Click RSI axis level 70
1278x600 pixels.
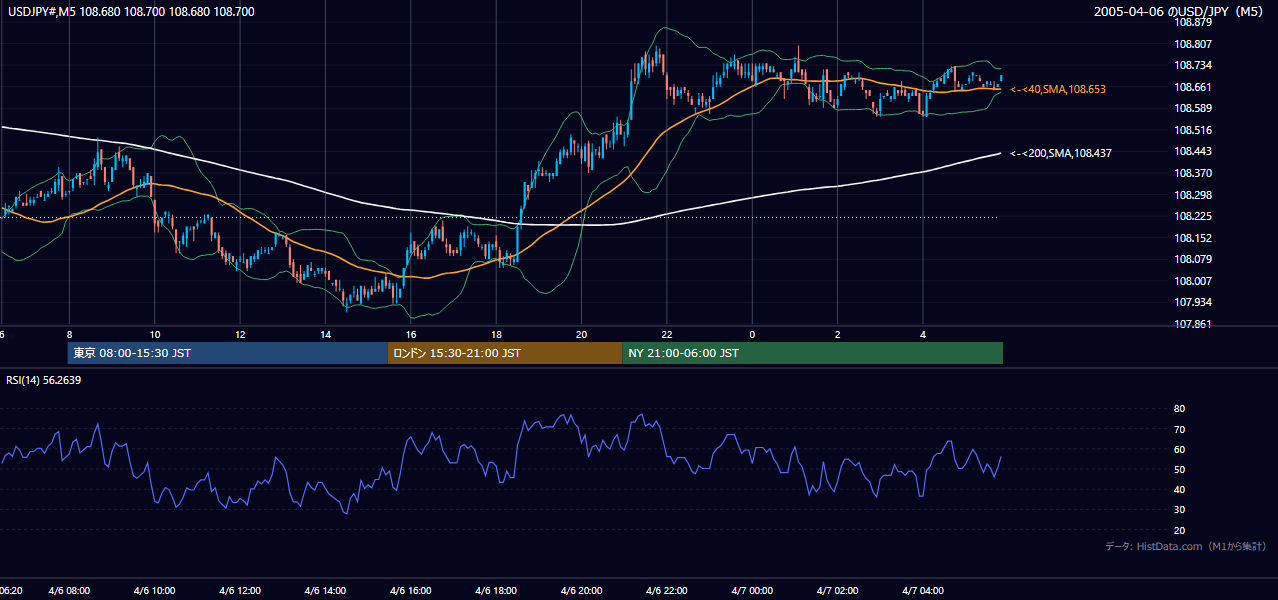coord(1179,429)
